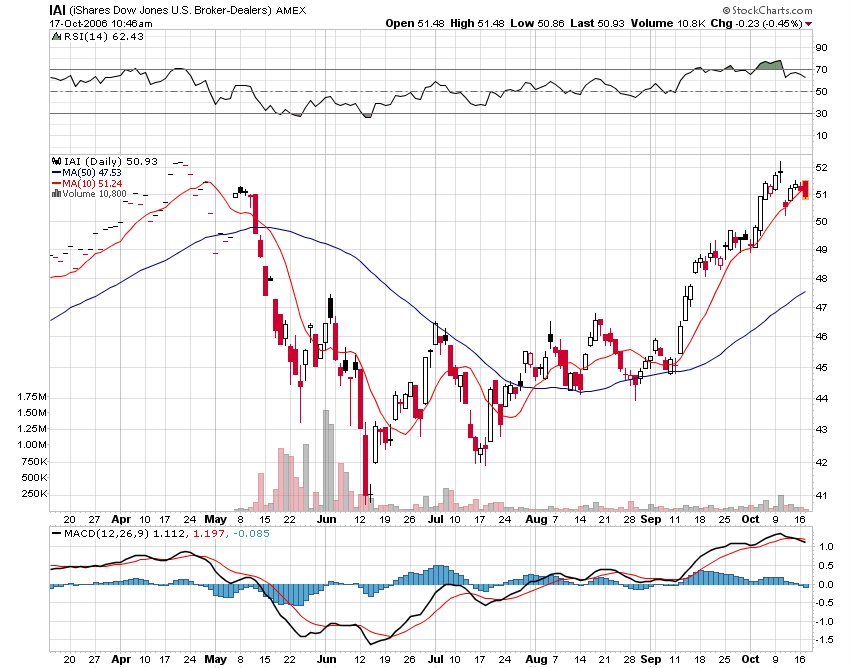This screenshot has width=850, height=668.
Task: Click the 90 level on the RSI axis
Action: 821,48
